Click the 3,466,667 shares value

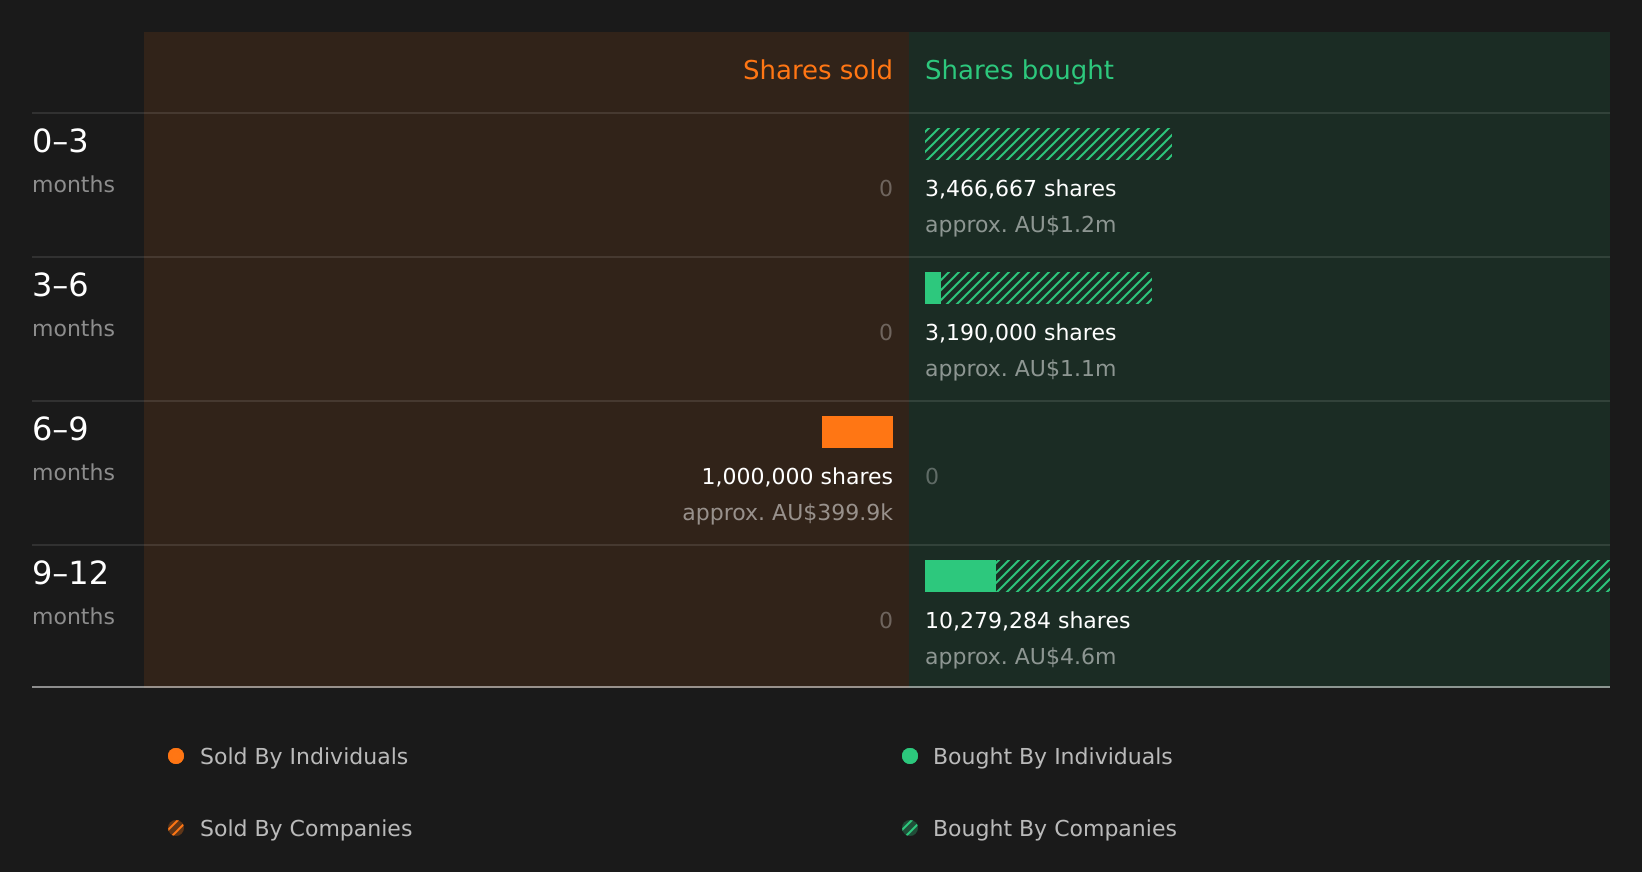[1020, 189]
